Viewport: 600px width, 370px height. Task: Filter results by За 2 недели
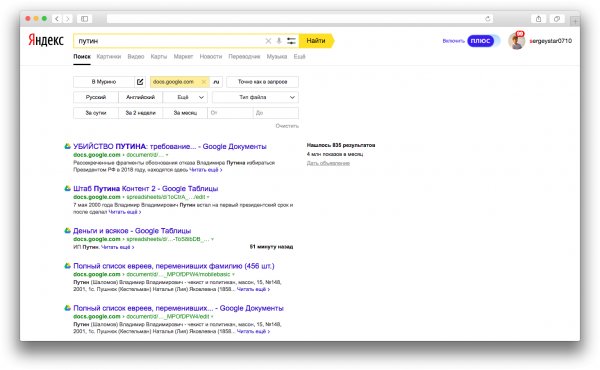pos(140,113)
